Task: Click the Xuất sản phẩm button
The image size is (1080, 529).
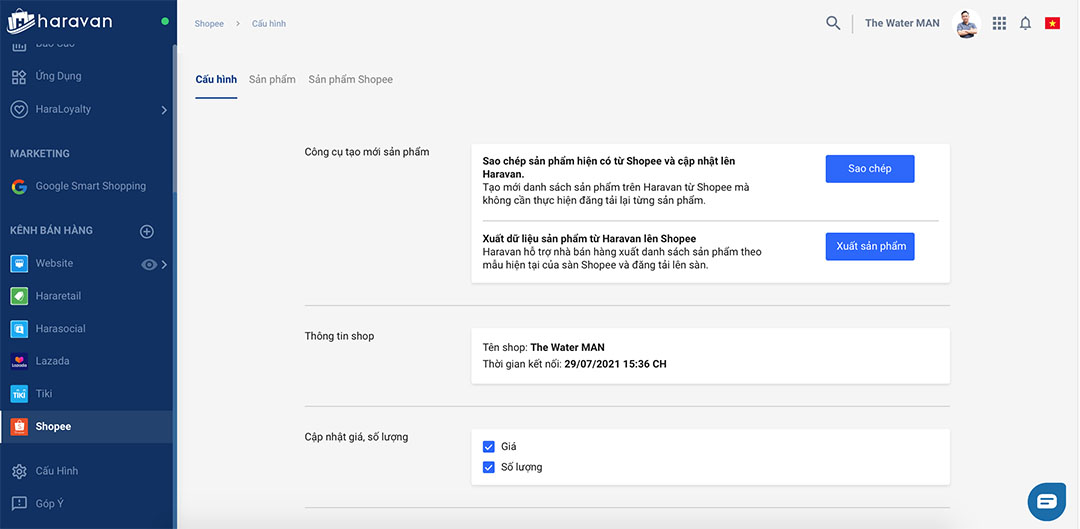Action: [x=870, y=246]
